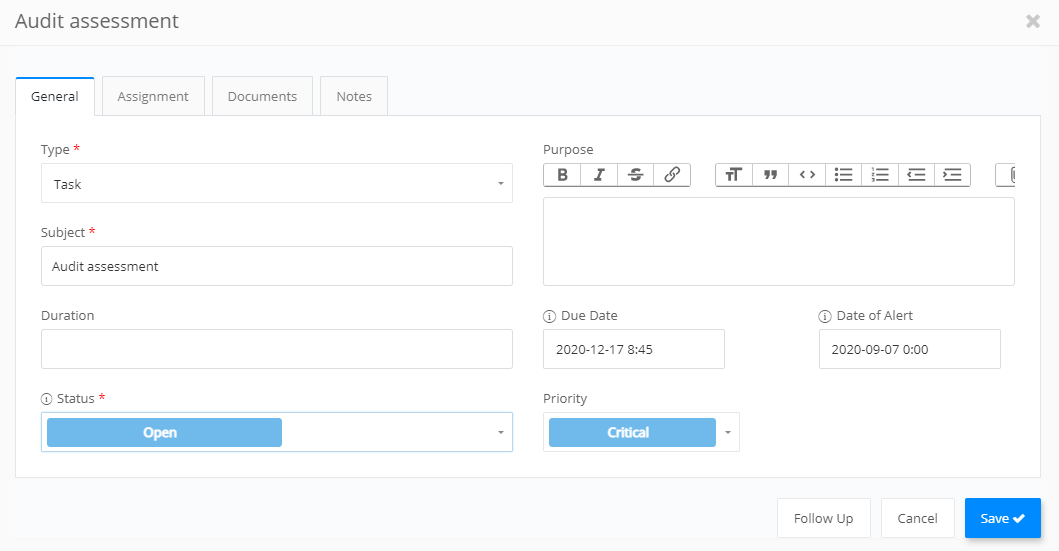Click the Follow Up button

point(823,518)
